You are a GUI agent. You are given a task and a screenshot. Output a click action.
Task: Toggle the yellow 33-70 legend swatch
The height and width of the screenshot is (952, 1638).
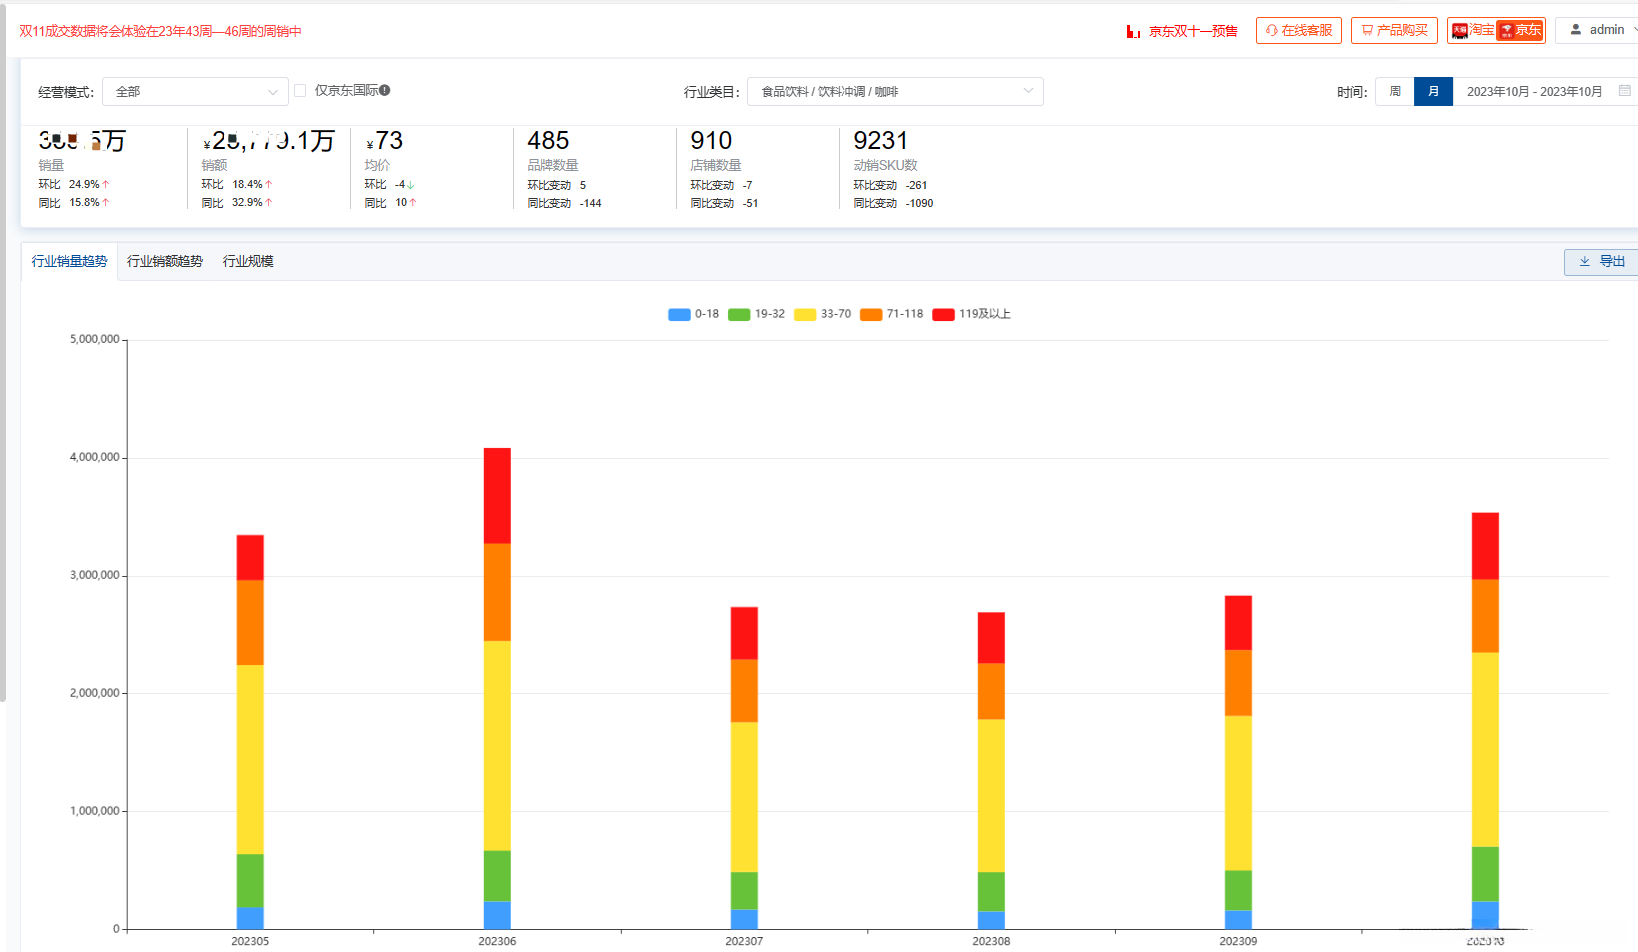pos(805,314)
